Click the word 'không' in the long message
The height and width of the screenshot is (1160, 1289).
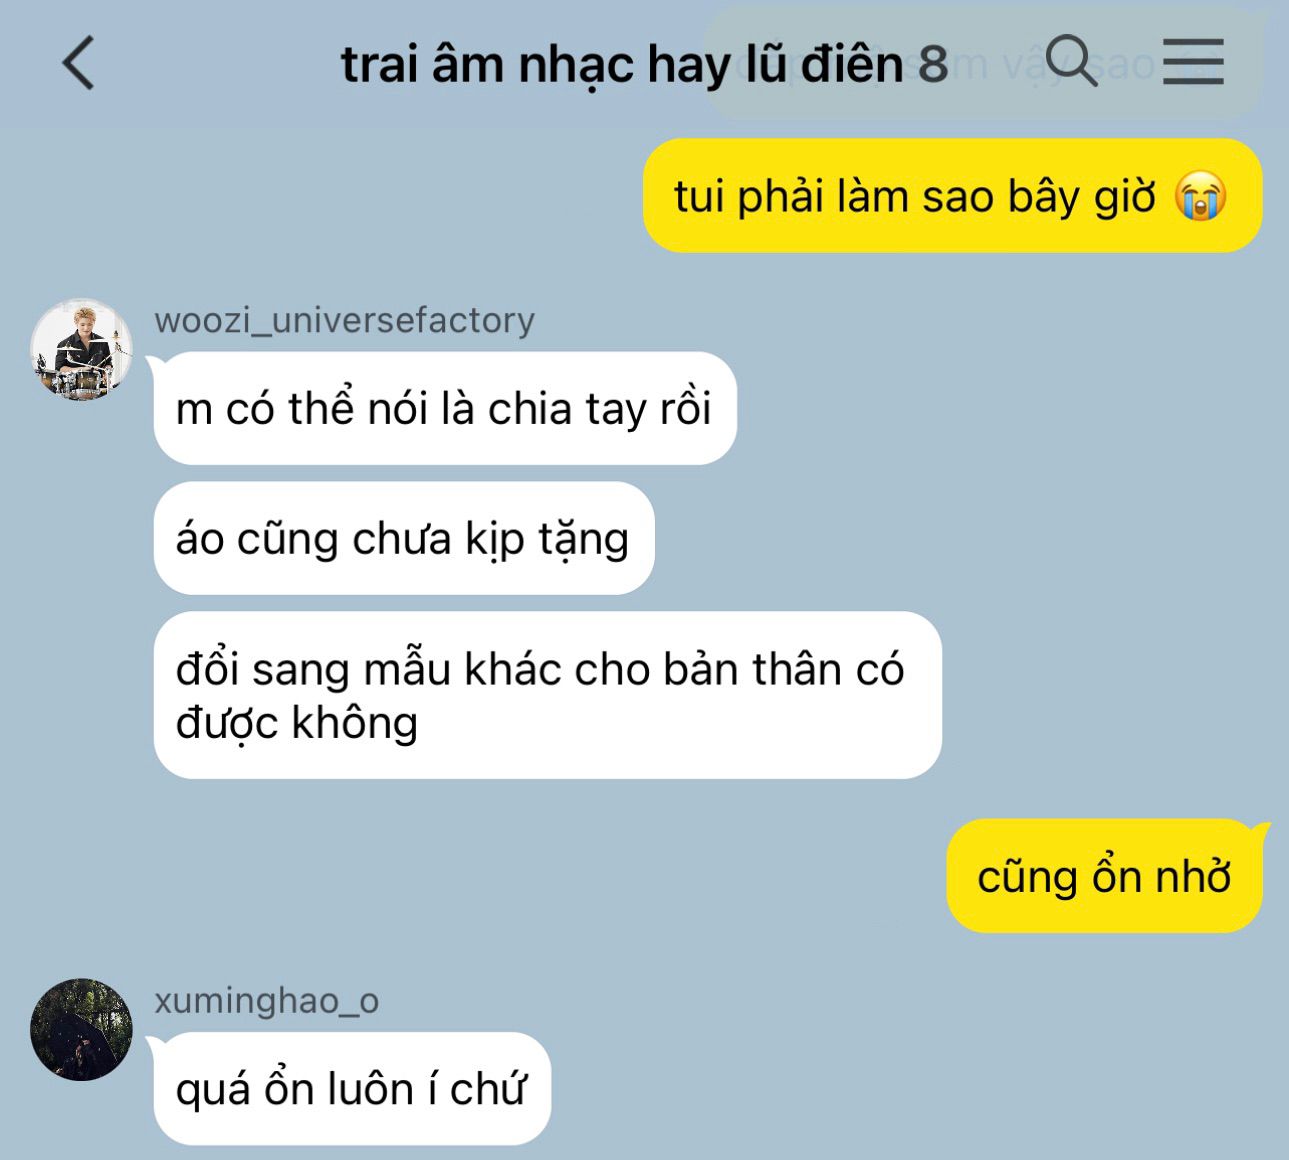[354, 722]
